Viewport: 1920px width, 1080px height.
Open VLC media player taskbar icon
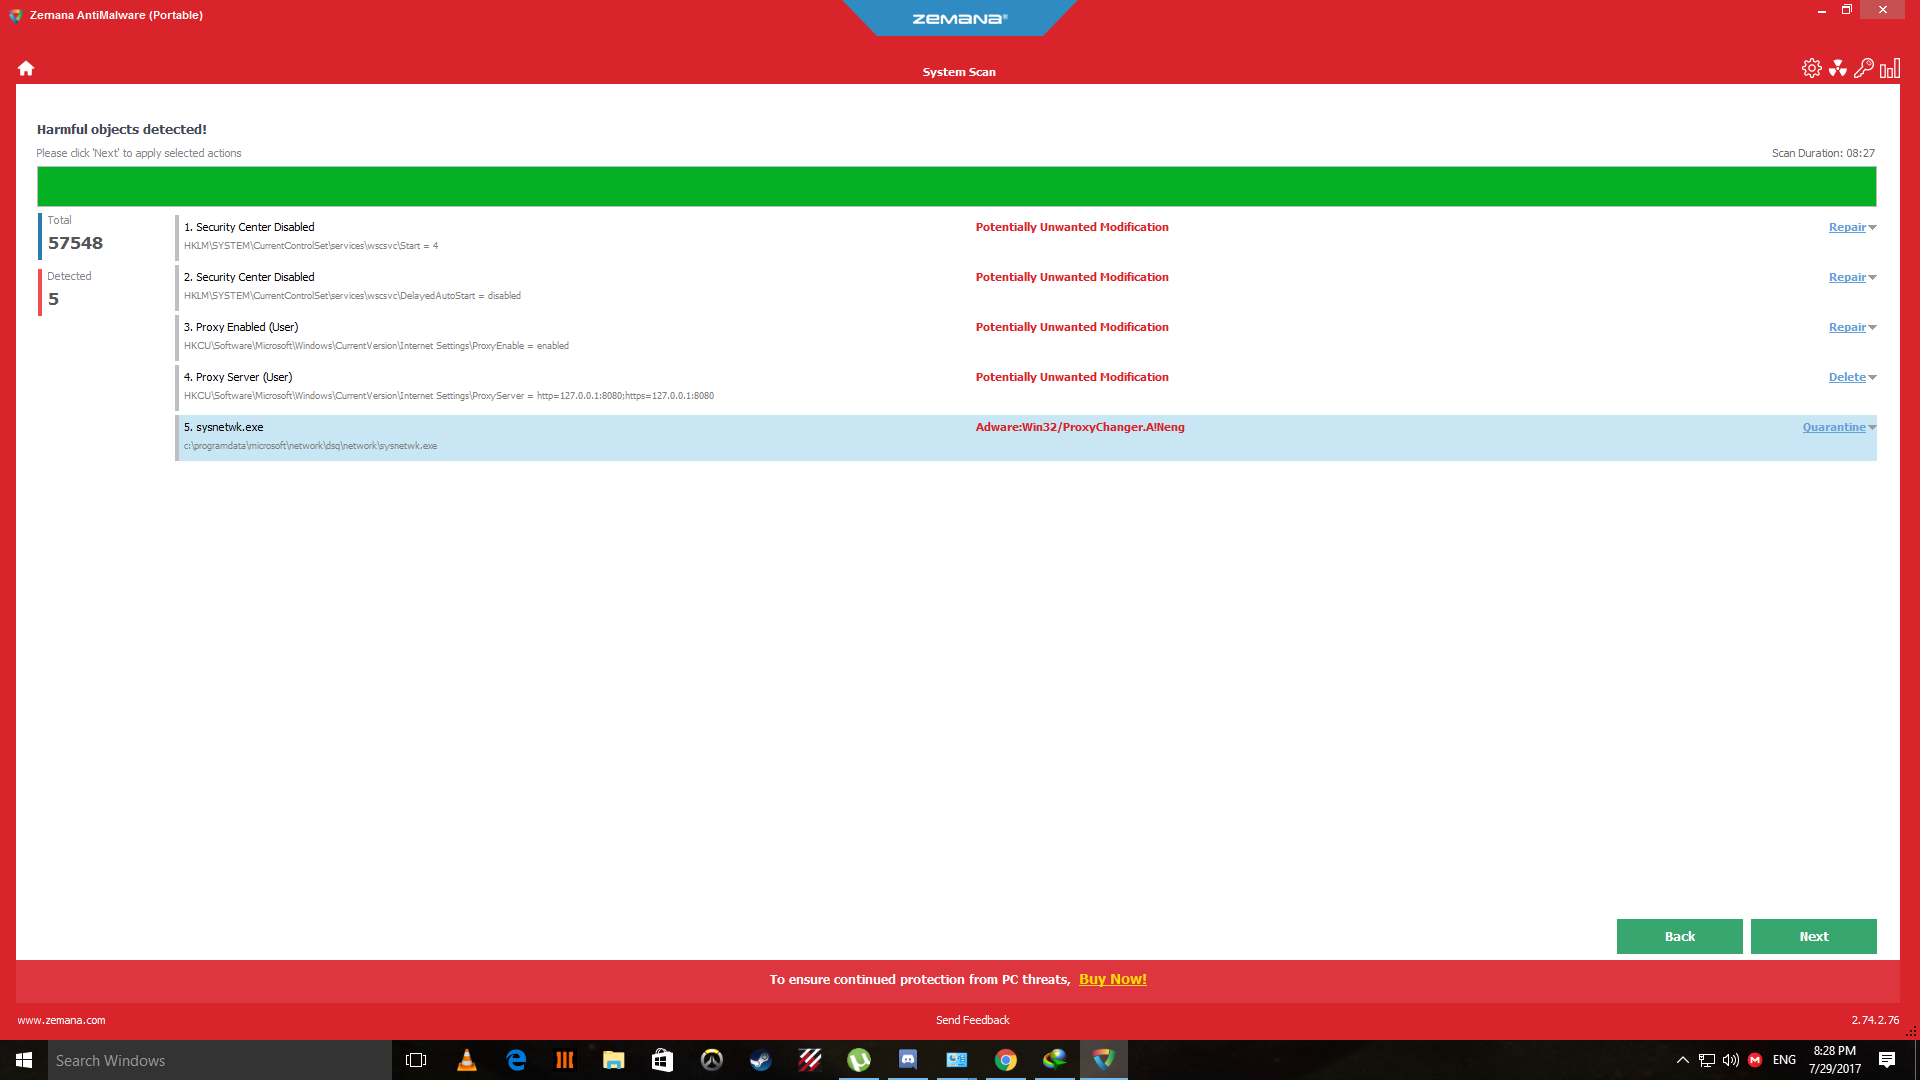[x=466, y=1060]
